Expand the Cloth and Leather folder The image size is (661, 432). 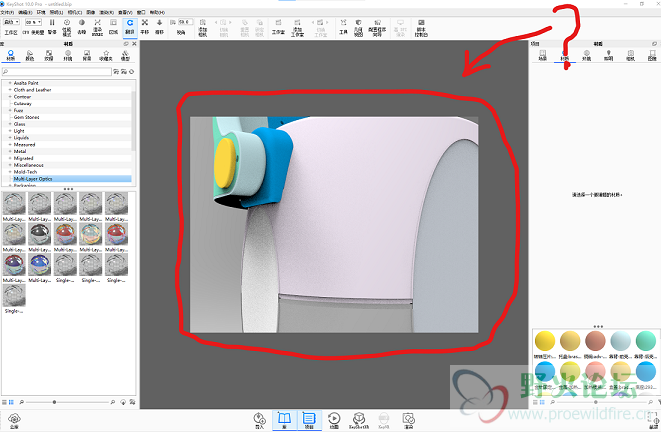coord(10,90)
